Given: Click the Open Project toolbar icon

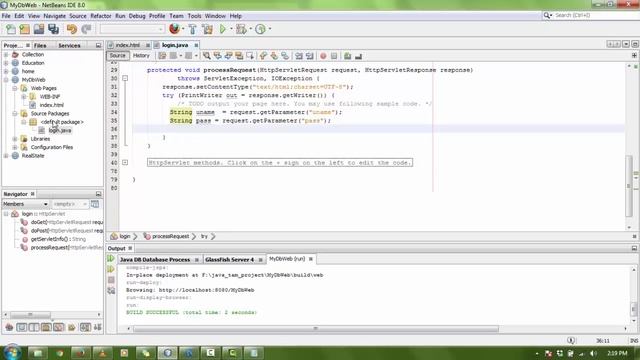Looking at the screenshot, I should (39, 29).
